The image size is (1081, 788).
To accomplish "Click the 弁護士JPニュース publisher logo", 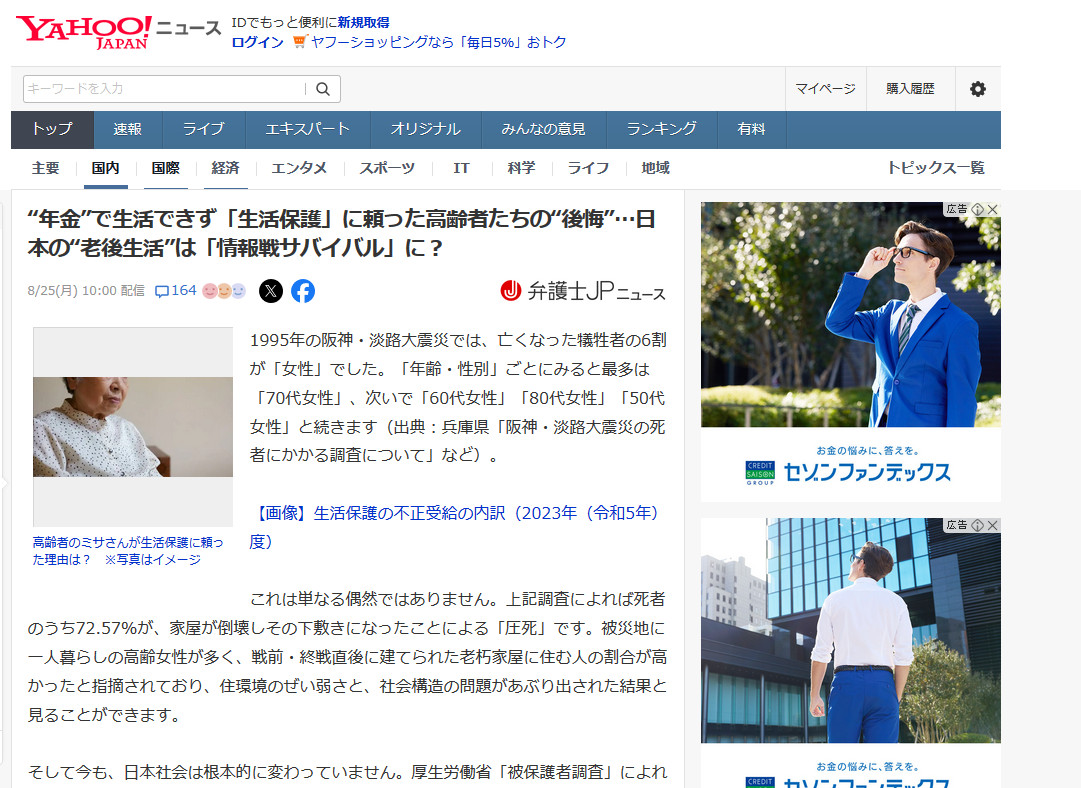I will (x=583, y=291).
